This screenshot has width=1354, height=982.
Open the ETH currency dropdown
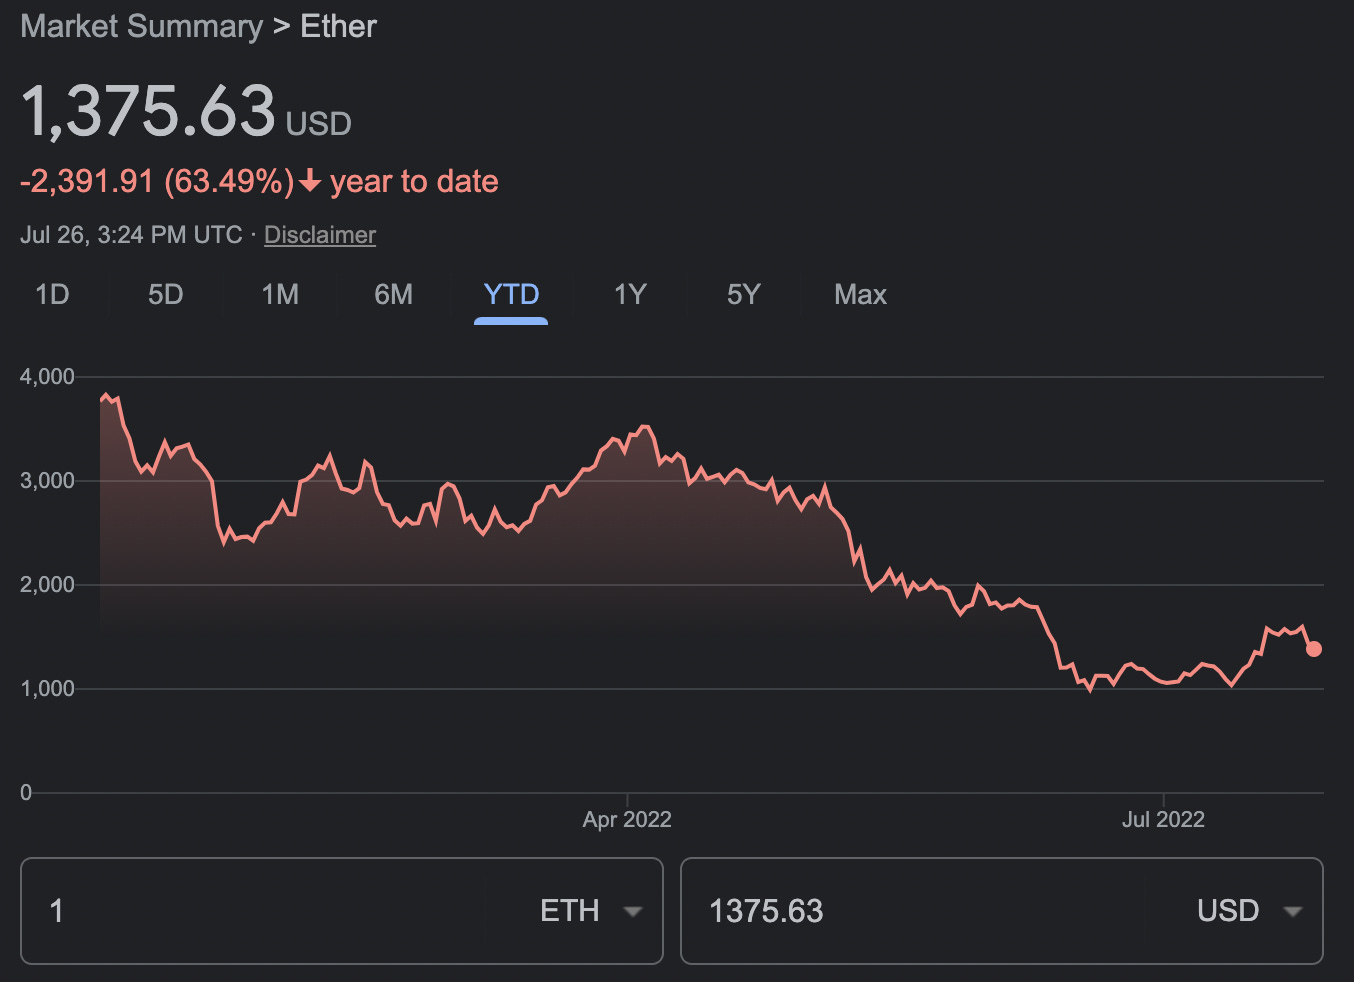(590, 911)
